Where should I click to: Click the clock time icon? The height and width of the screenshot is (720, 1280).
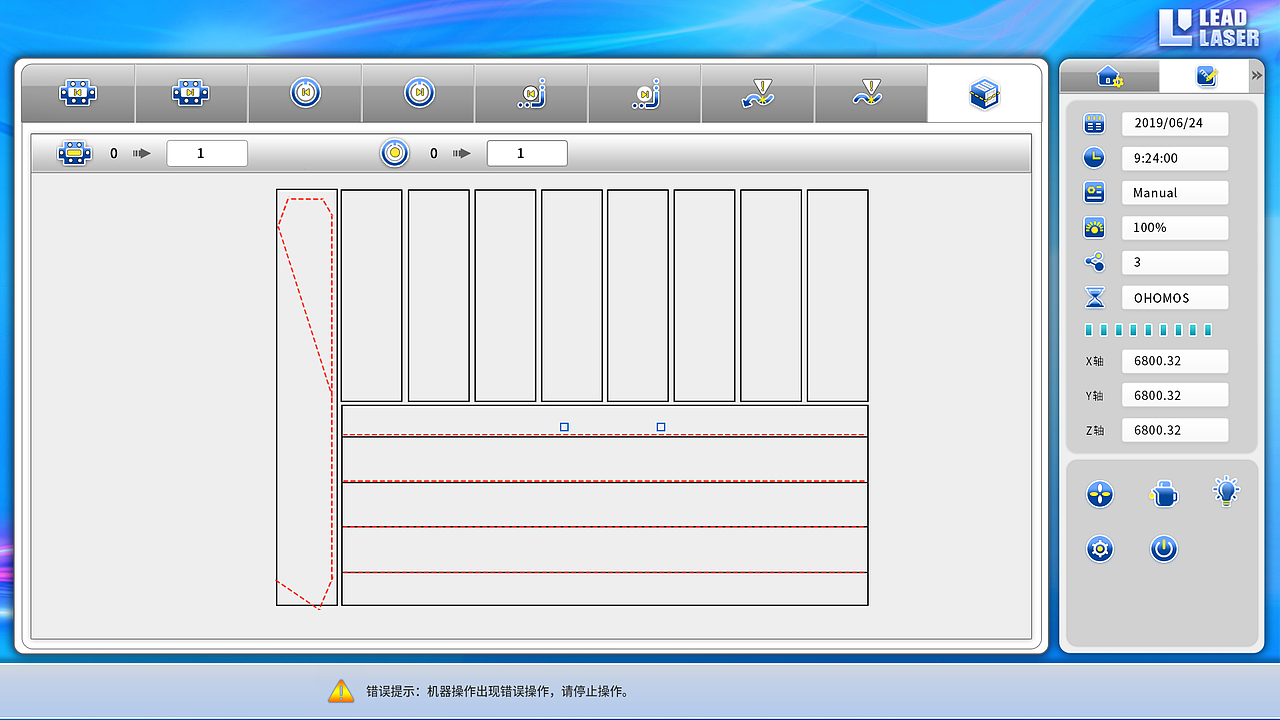[1095, 158]
